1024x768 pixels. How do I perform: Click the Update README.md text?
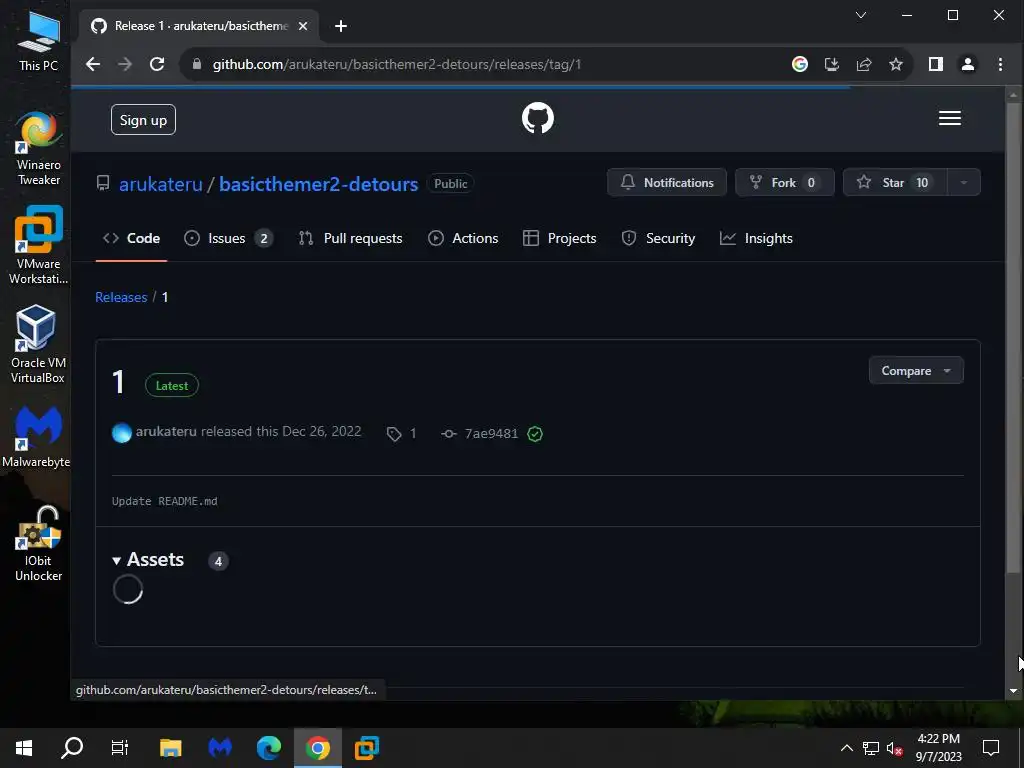(165, 501)
